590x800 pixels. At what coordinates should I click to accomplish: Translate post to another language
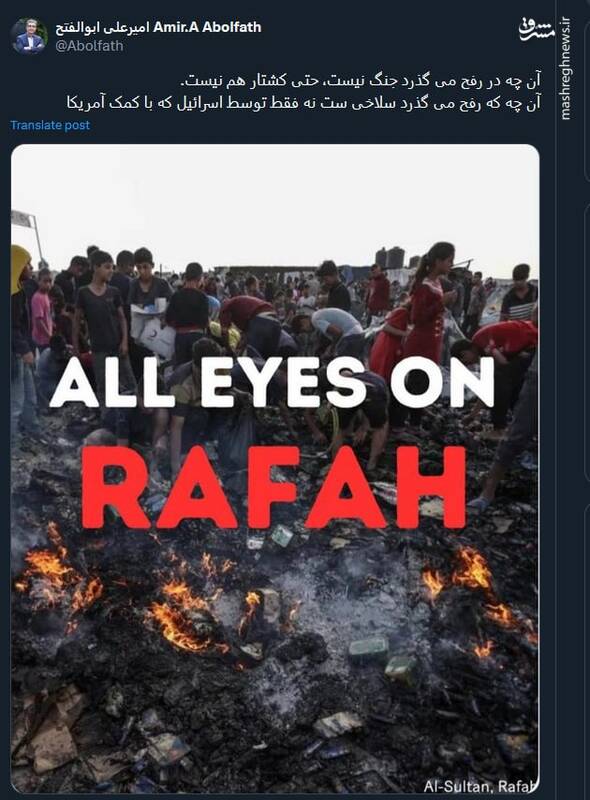50,125
